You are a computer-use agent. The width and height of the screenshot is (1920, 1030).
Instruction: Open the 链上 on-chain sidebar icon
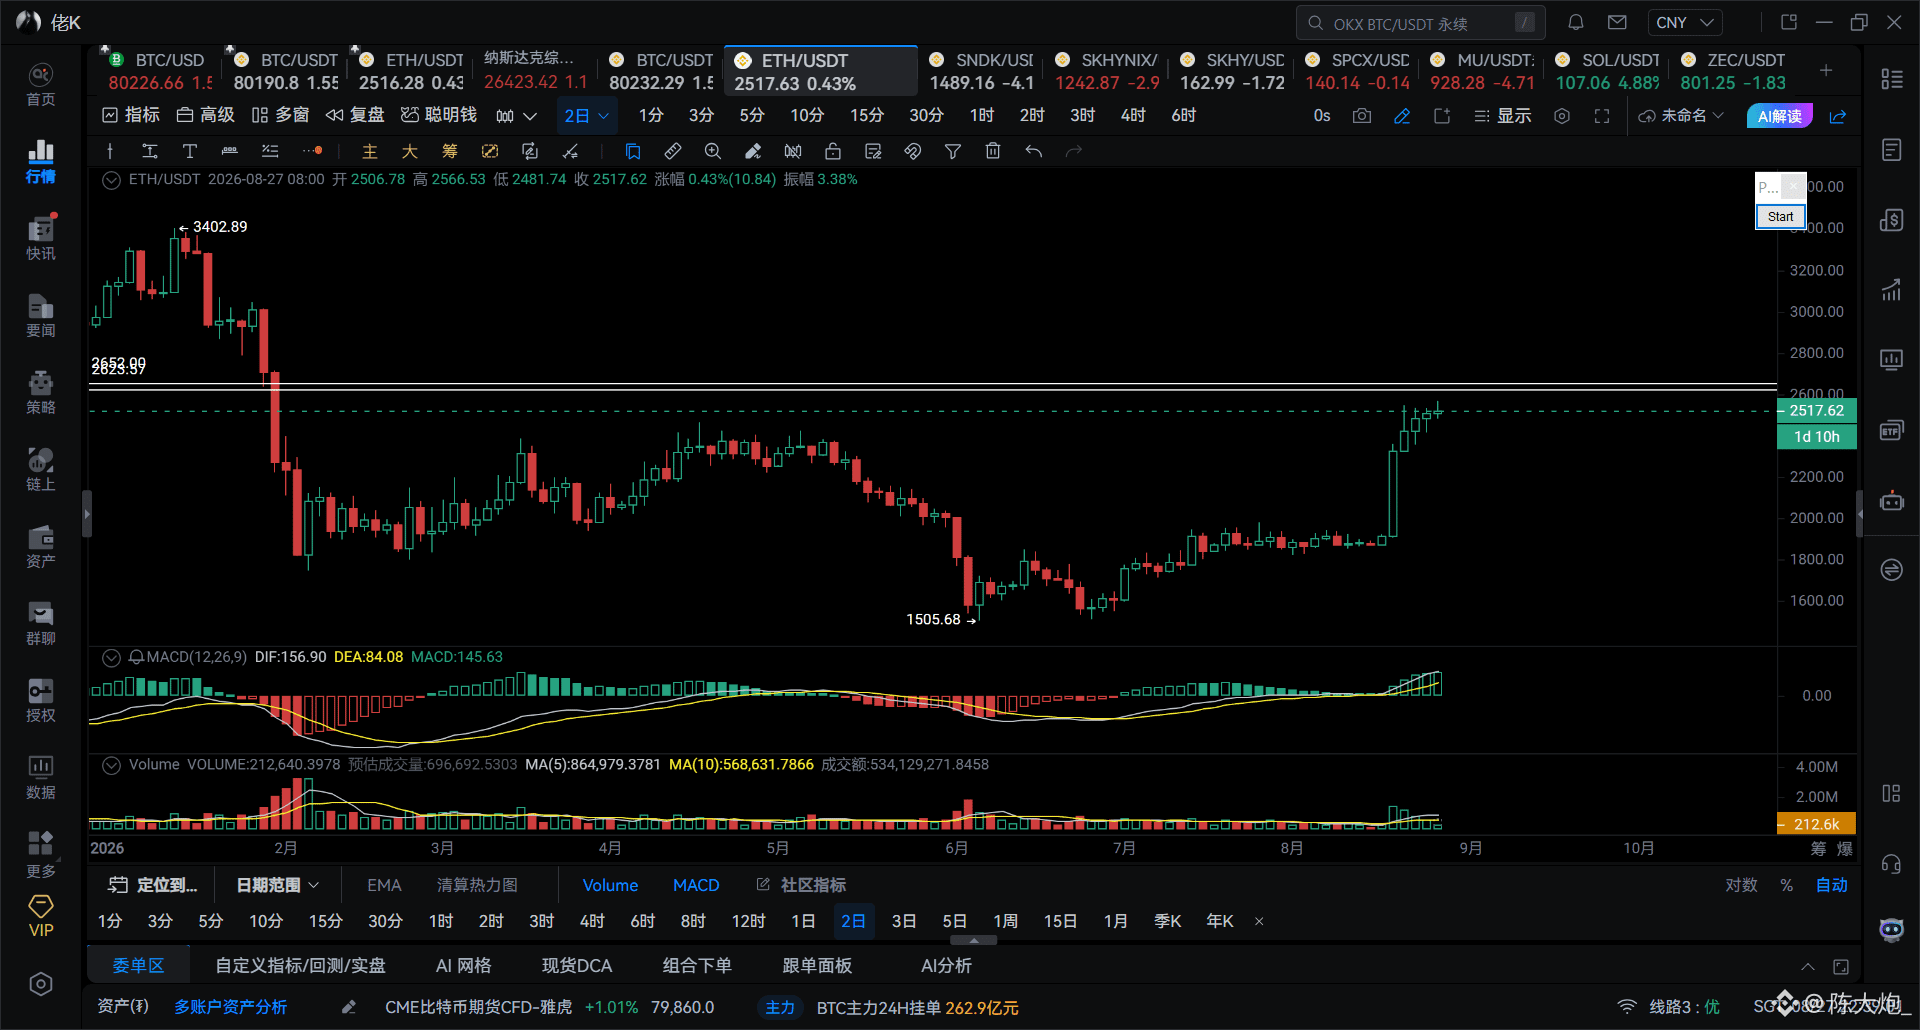pos(41,470)
